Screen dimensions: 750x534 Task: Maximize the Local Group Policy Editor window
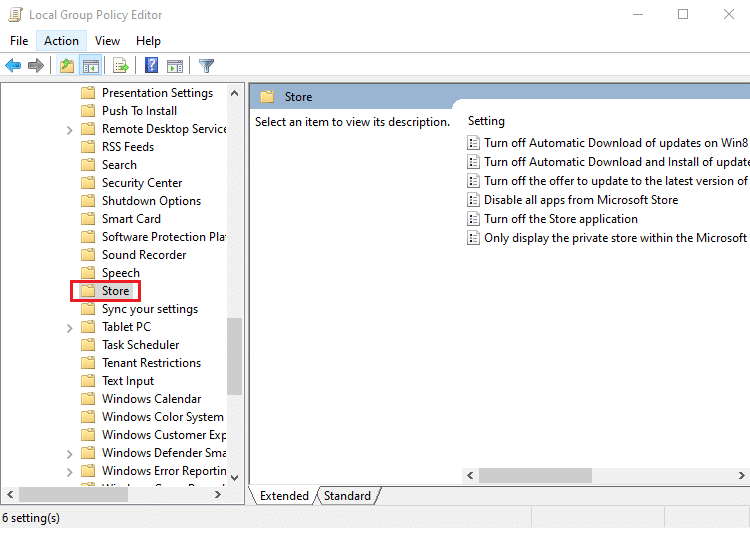(683, 14)
